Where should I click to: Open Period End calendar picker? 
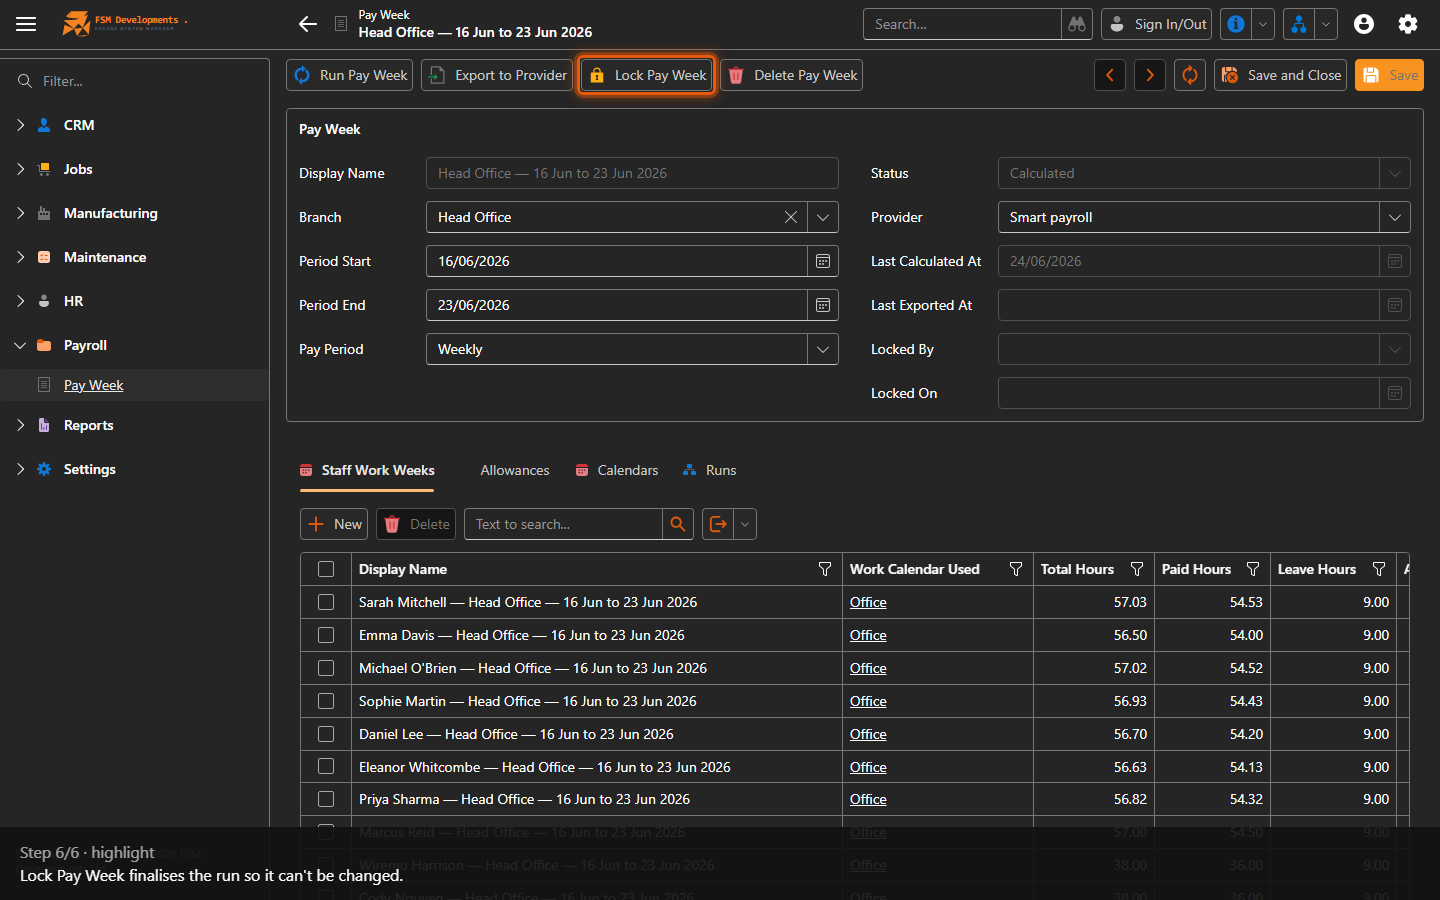[x=823, y=305]
